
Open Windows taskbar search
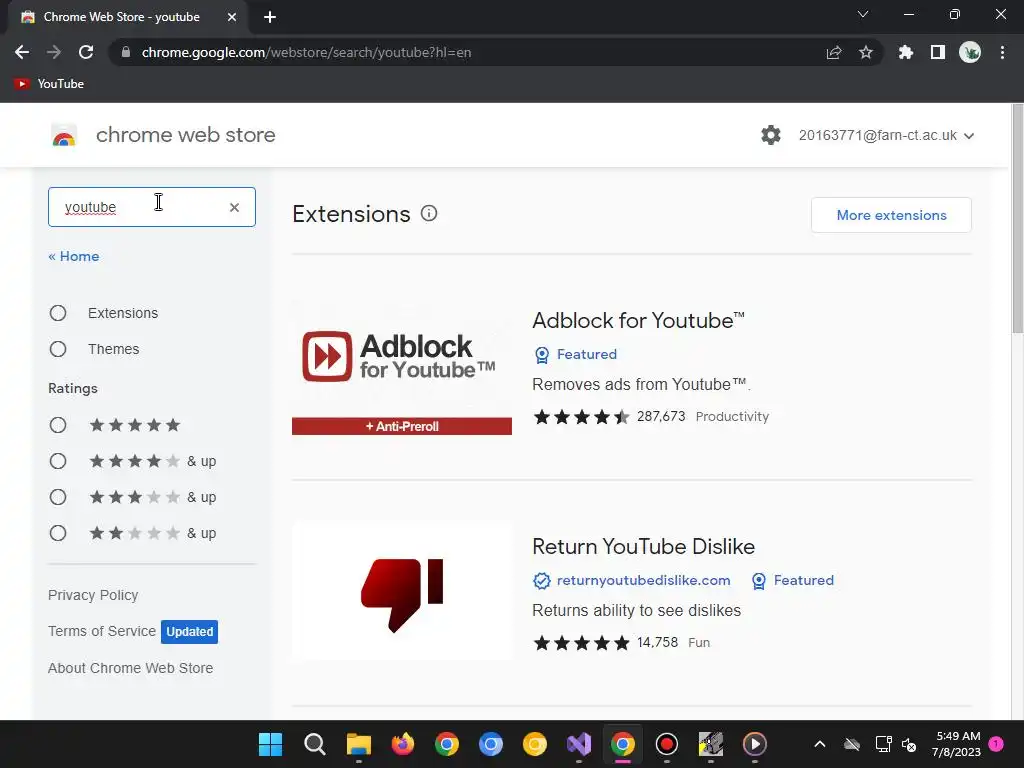pos(315,744)
